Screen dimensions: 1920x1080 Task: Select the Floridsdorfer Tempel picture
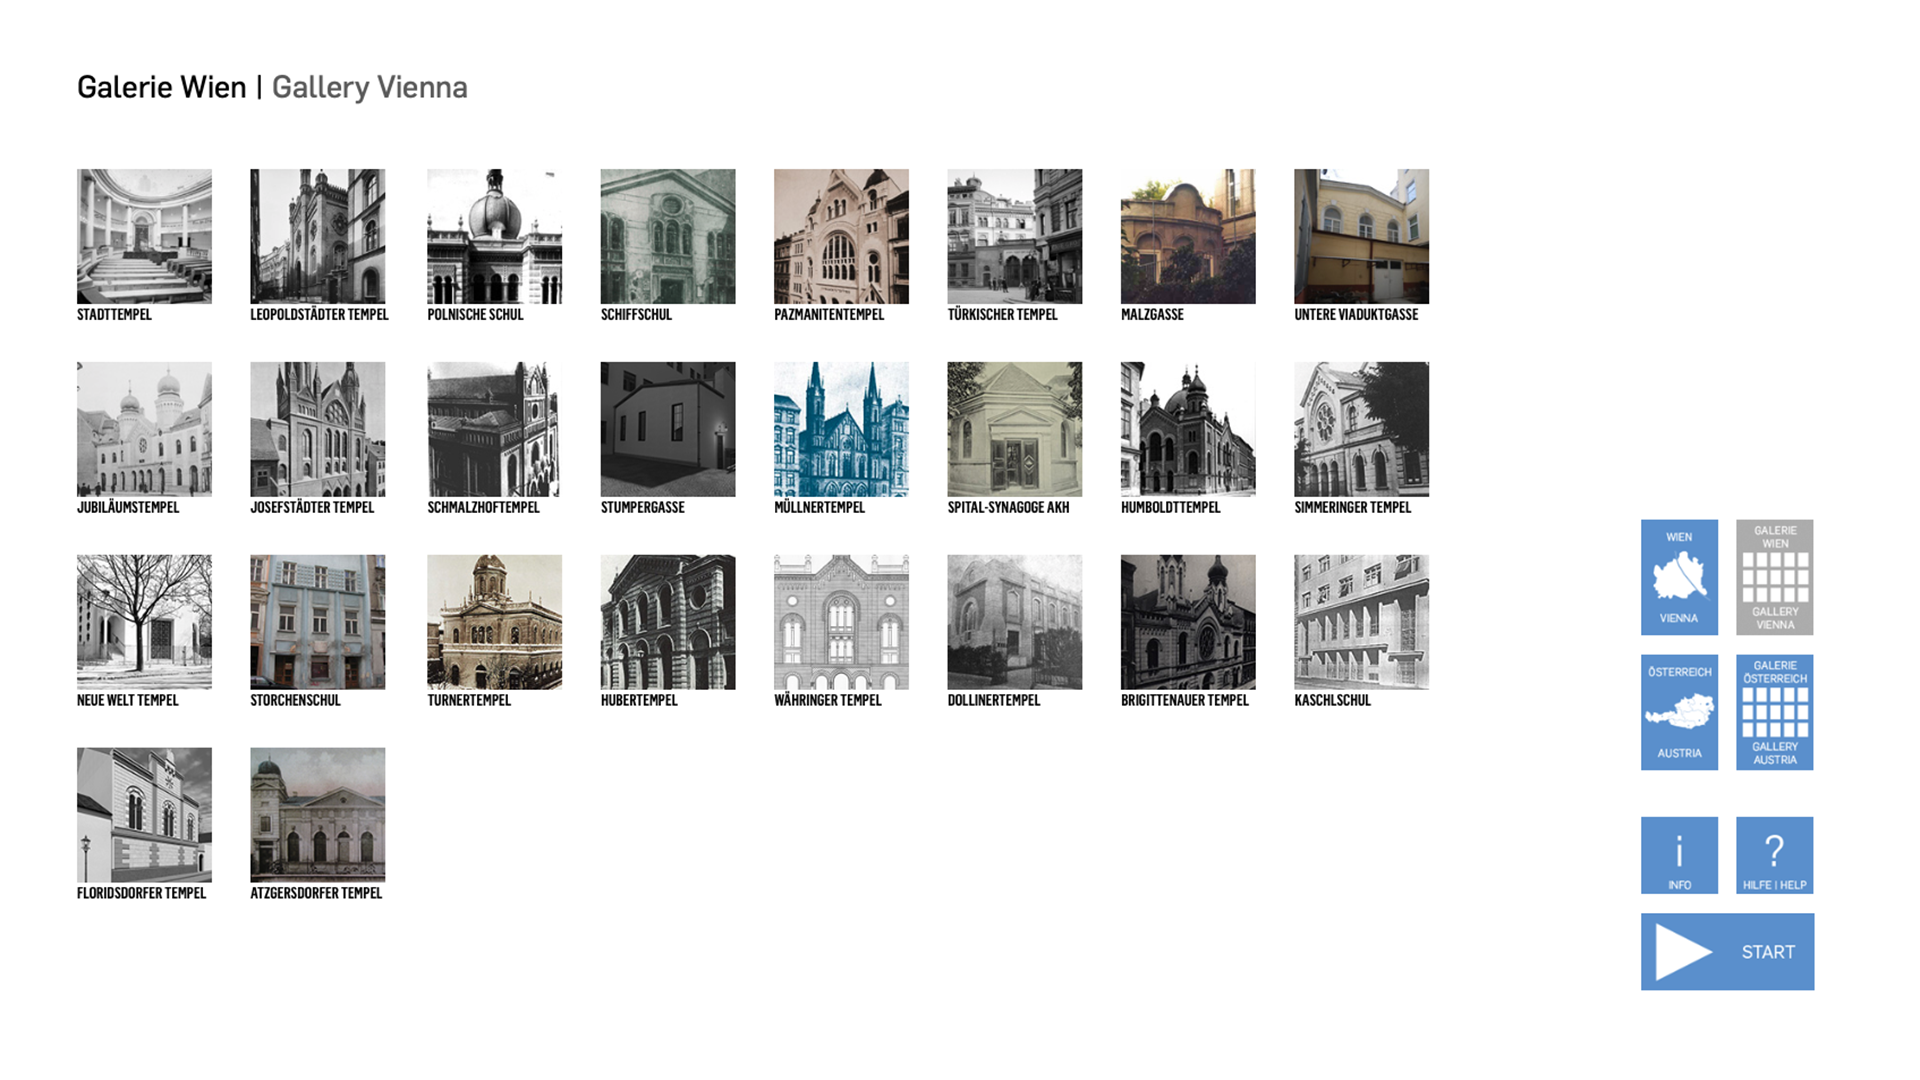144,815
